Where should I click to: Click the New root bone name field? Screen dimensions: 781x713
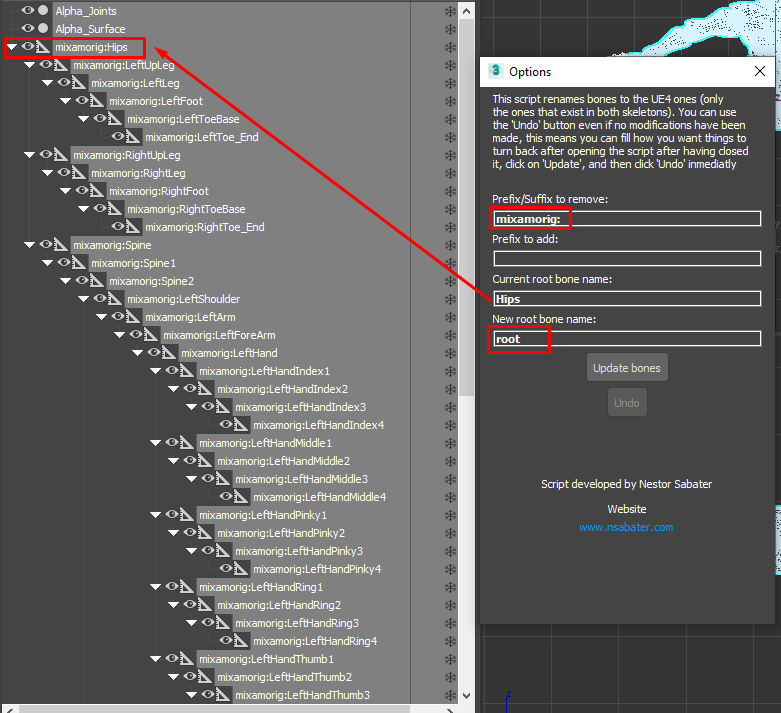coord(627,339)
